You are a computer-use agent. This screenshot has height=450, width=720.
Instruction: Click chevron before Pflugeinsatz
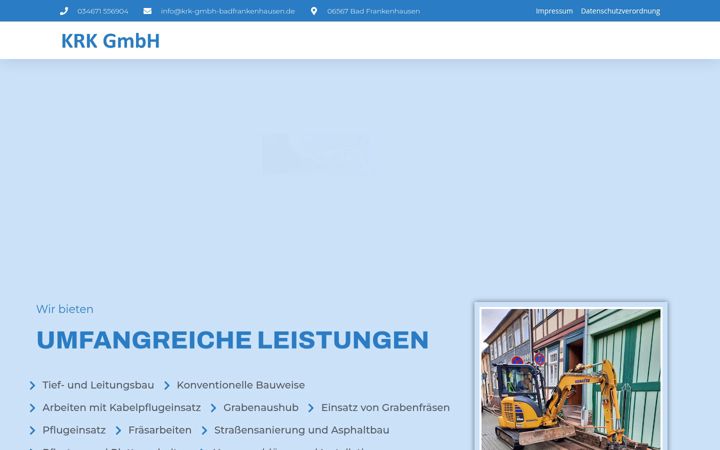click(32, 430)
